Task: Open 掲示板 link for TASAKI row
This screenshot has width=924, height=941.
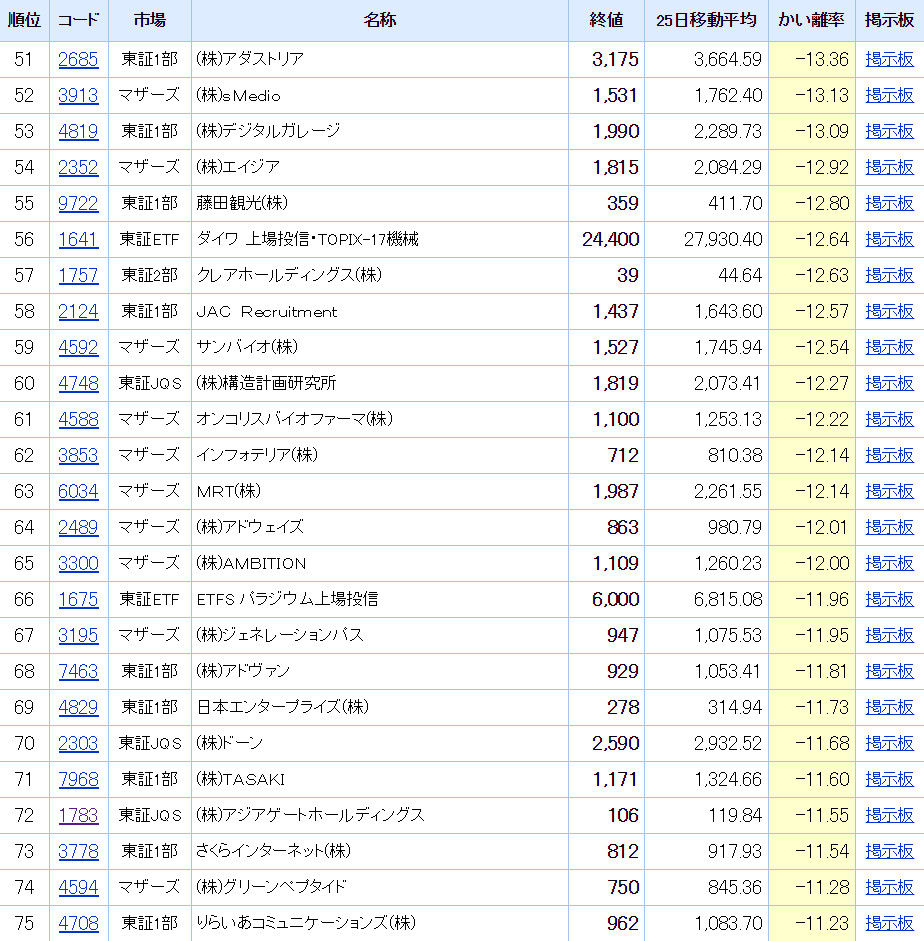Action: (889, 780)
